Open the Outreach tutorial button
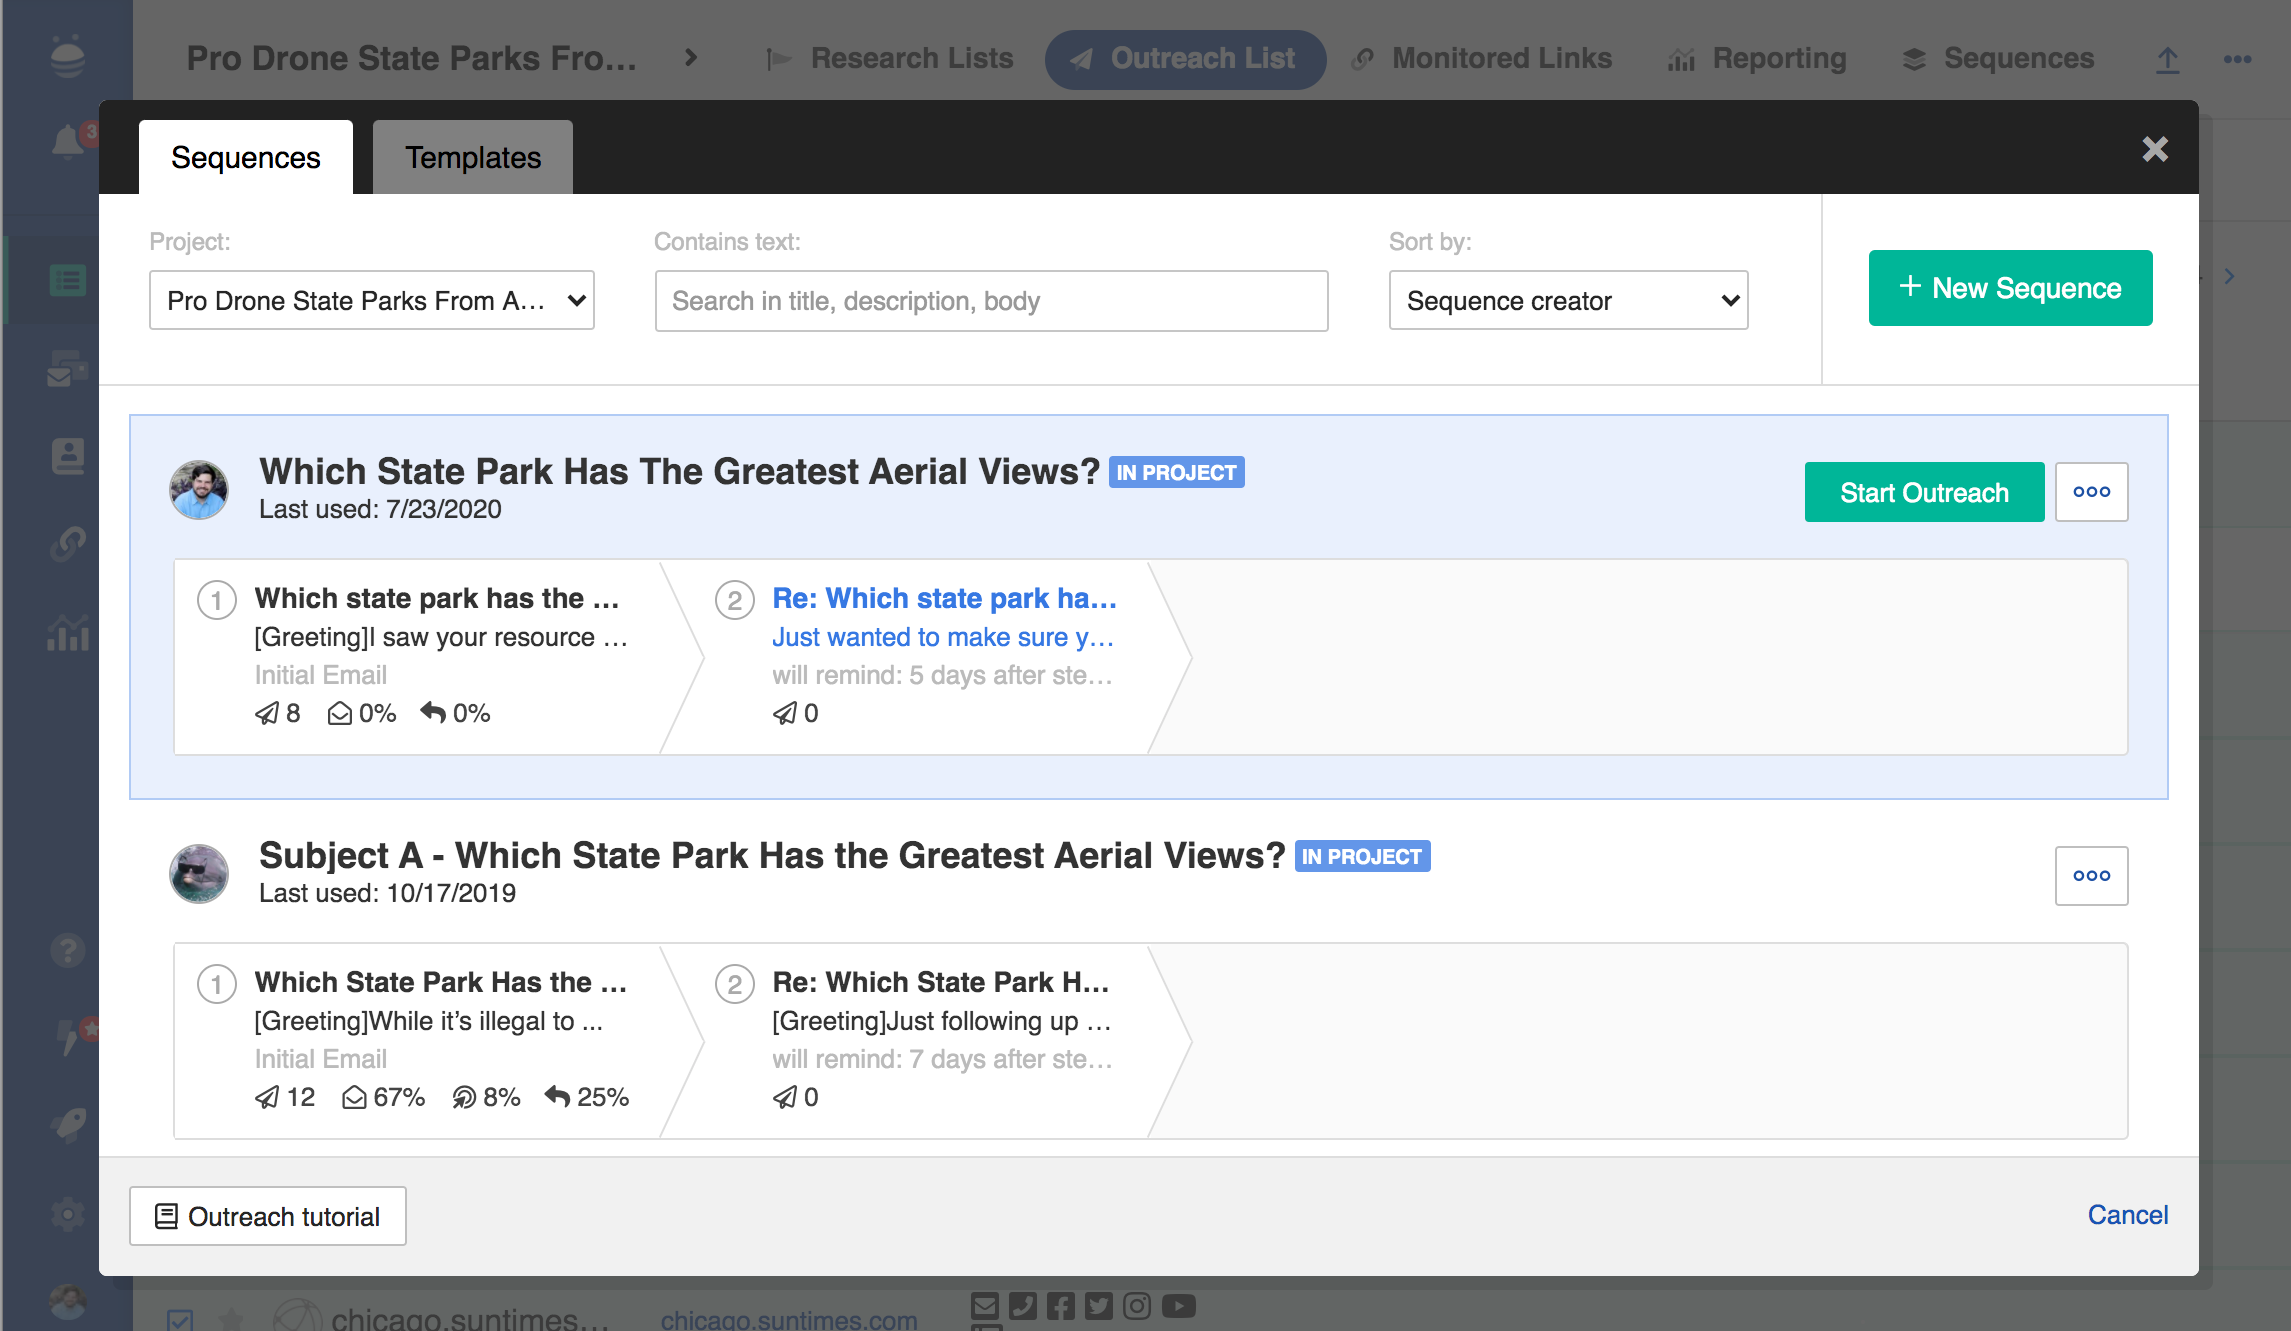Viewport: 2291px width, 1331px height. [x=268, y=1216]
